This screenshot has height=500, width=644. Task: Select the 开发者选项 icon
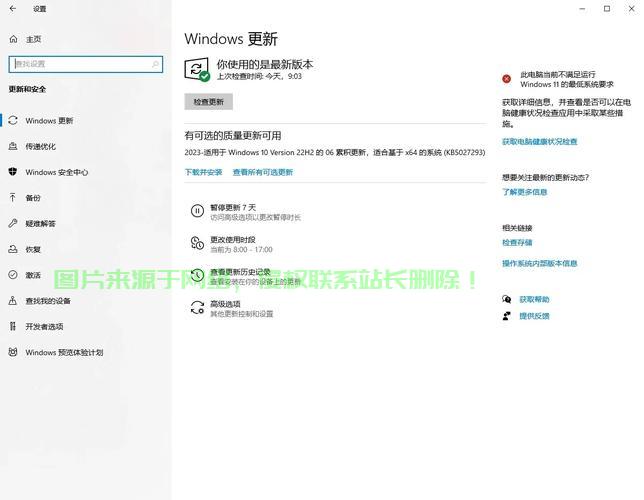[x=13, y=327]
